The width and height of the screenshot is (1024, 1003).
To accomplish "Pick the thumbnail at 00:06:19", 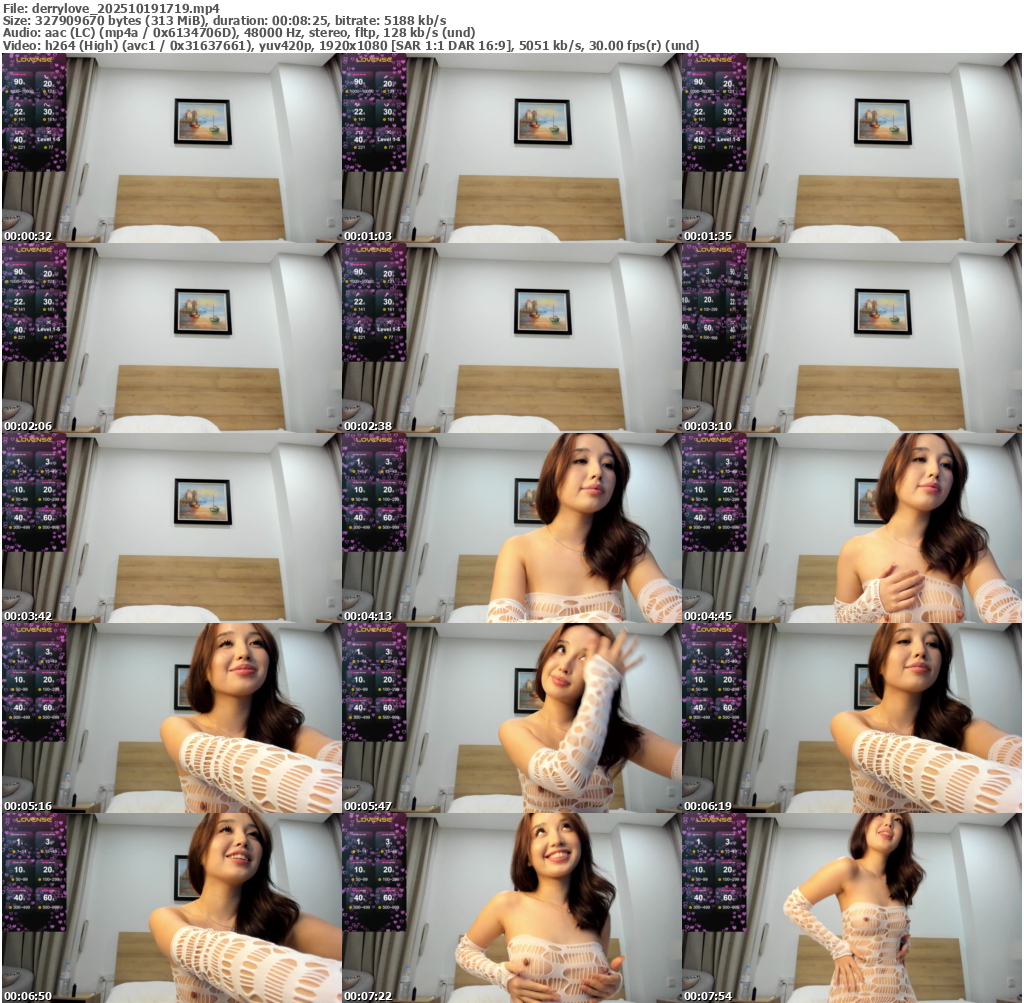I will coord(852,718).
